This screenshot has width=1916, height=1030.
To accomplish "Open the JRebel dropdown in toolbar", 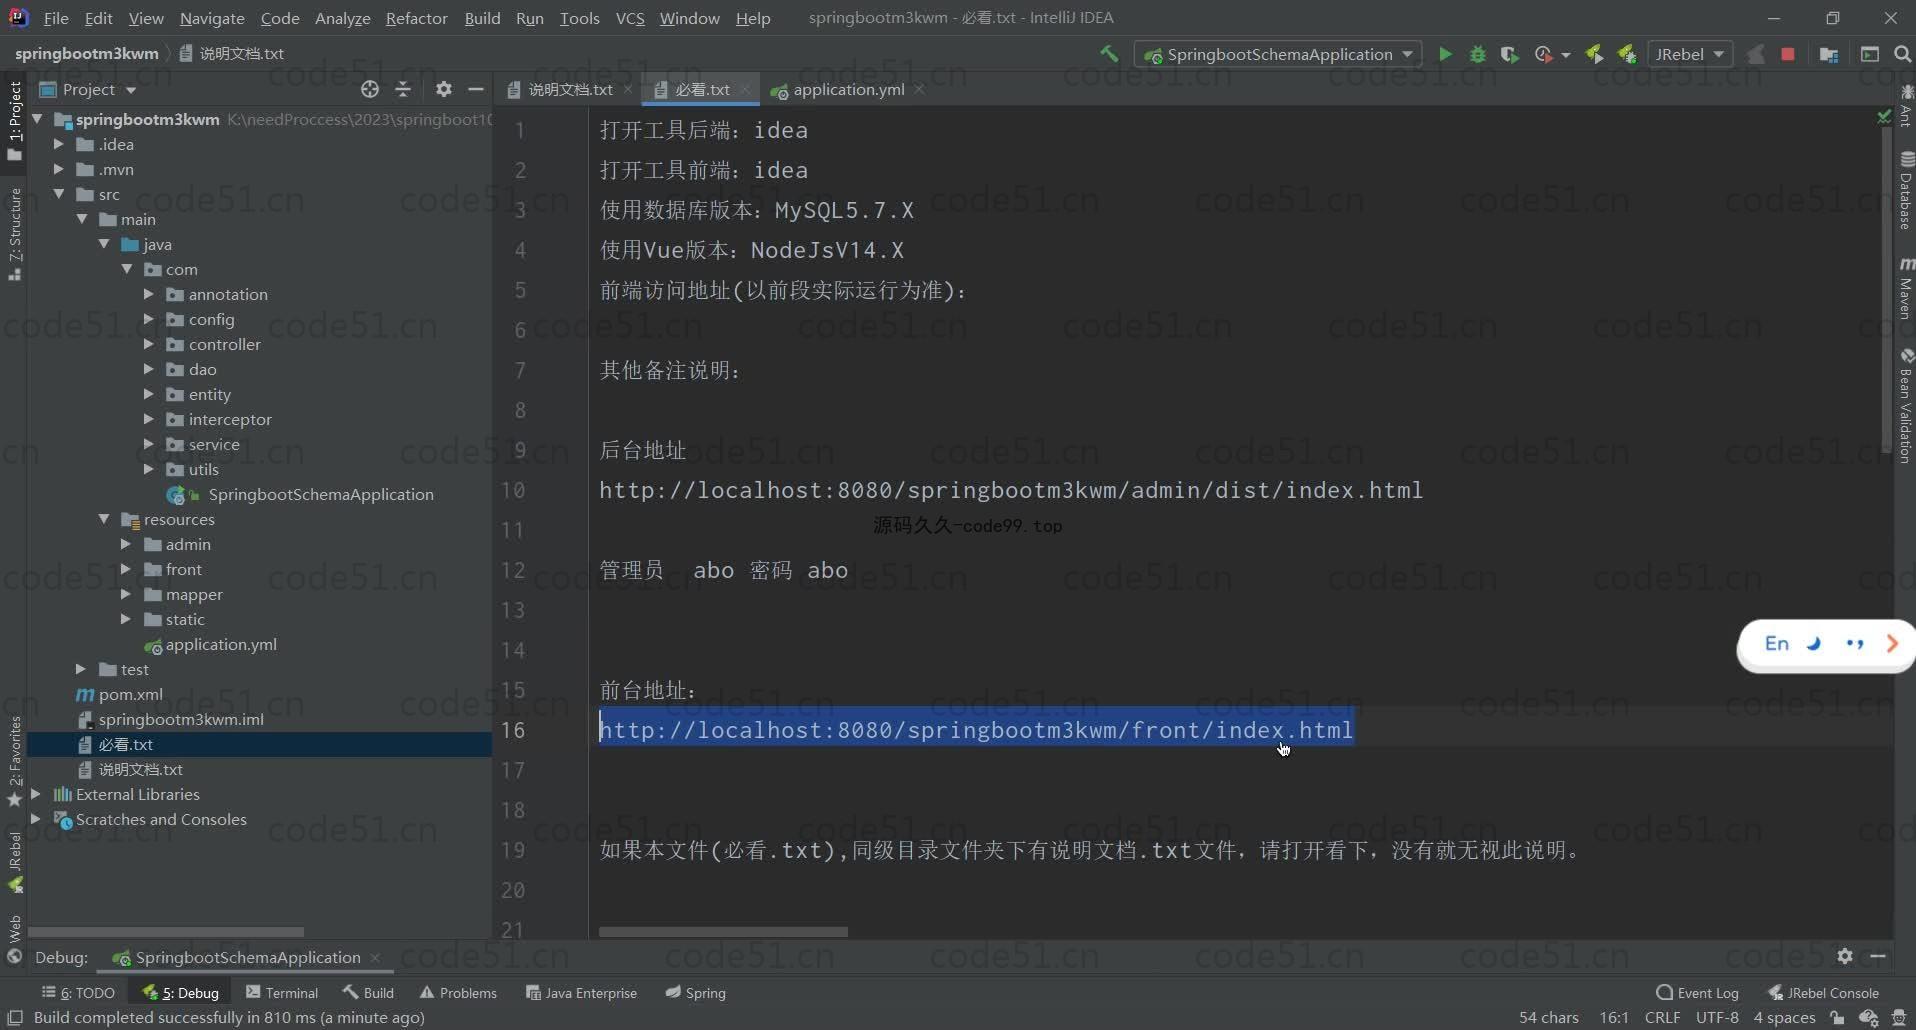I will click(x=1690, y=54).
